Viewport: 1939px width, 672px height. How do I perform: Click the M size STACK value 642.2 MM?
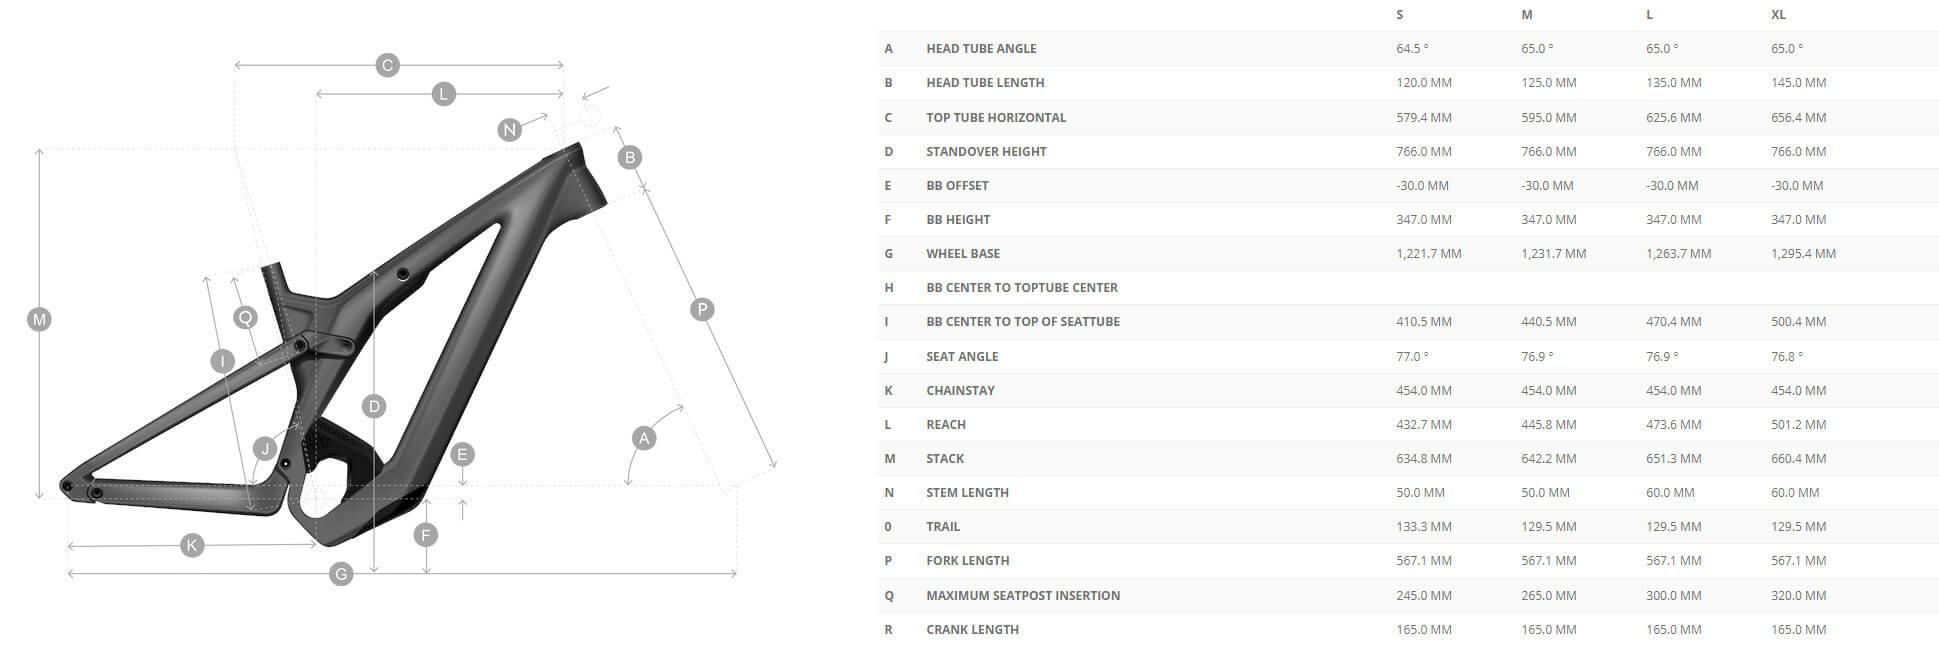coord(1548,459)
